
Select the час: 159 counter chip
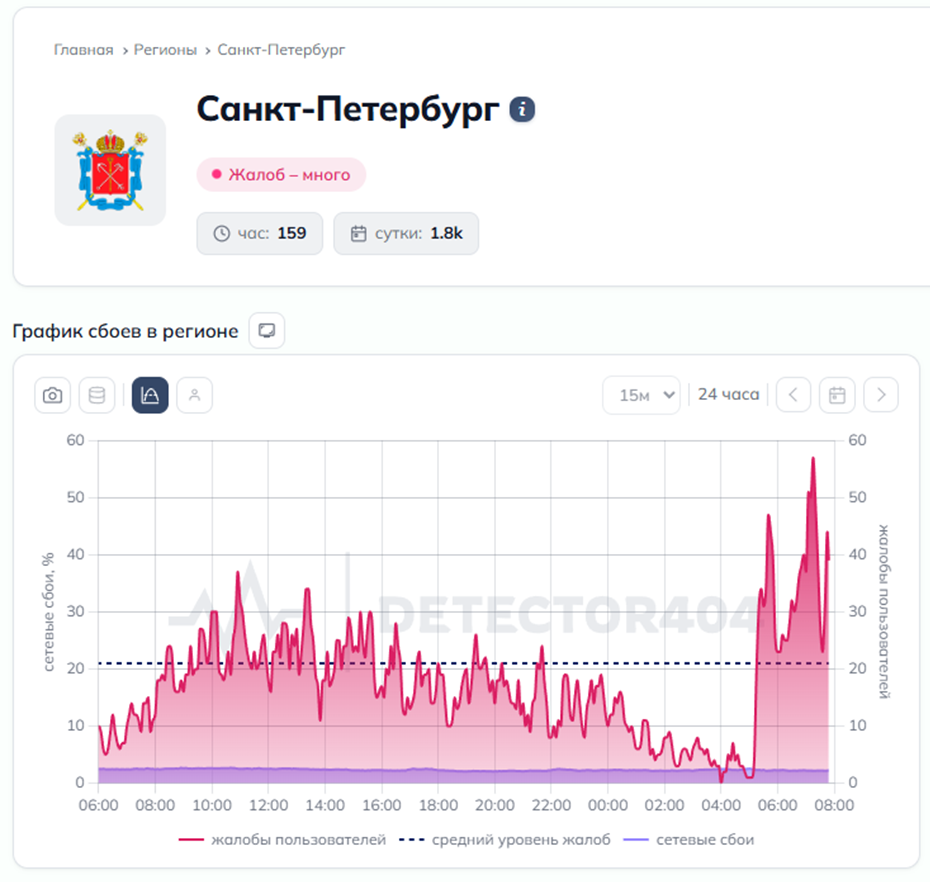(260, 233)
